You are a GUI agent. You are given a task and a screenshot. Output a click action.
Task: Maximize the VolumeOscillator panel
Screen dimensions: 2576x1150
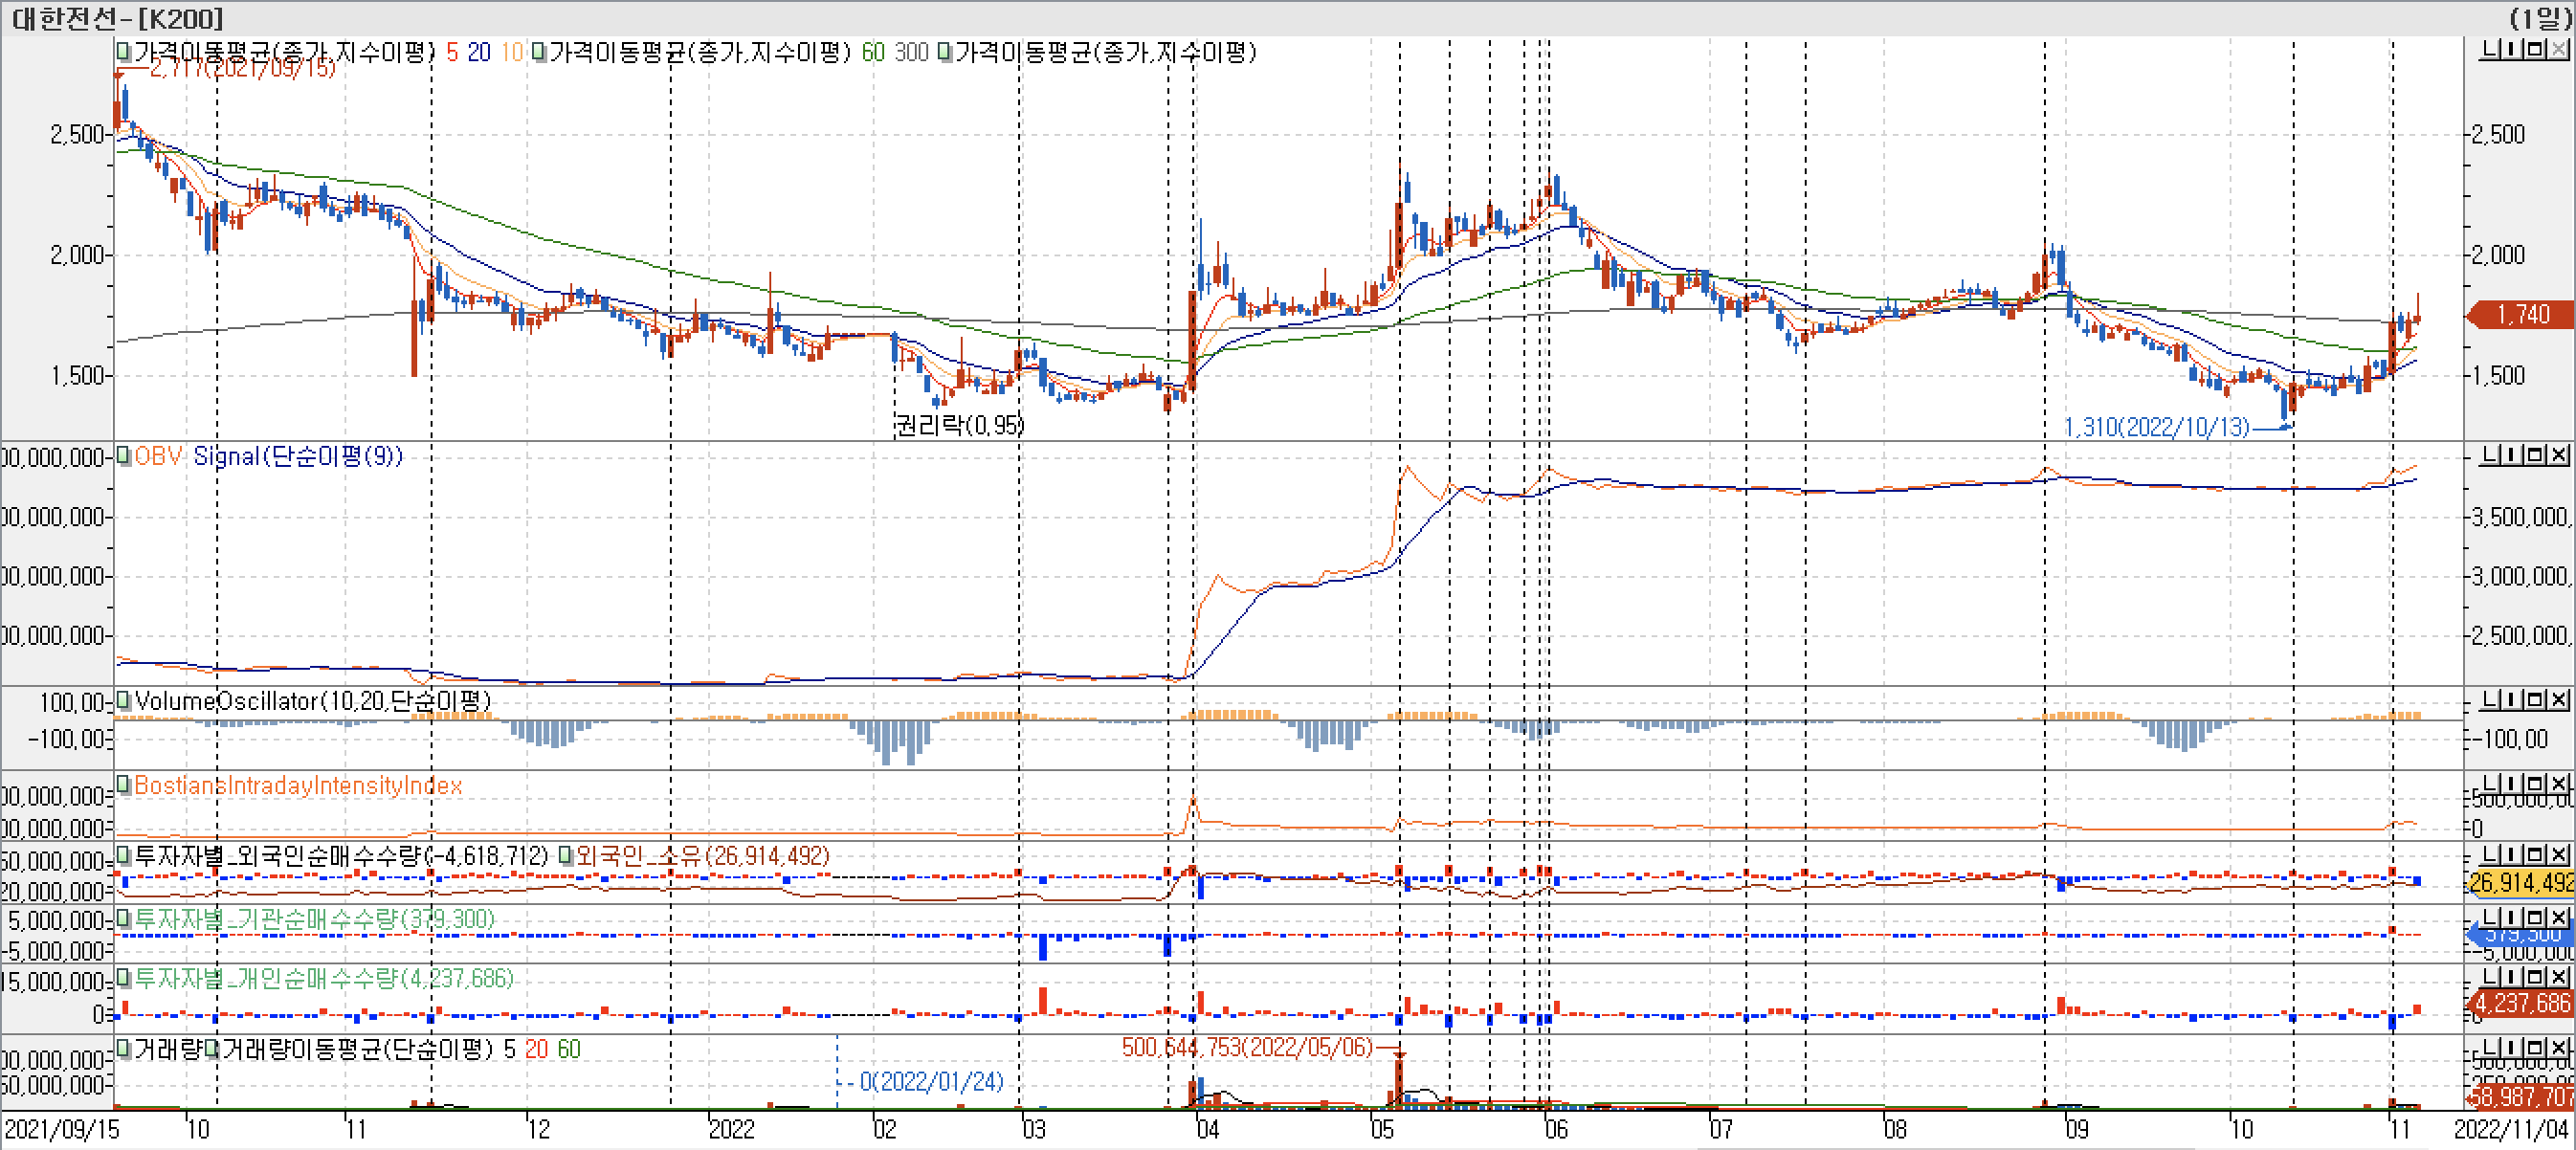[x=2535, y=700]
